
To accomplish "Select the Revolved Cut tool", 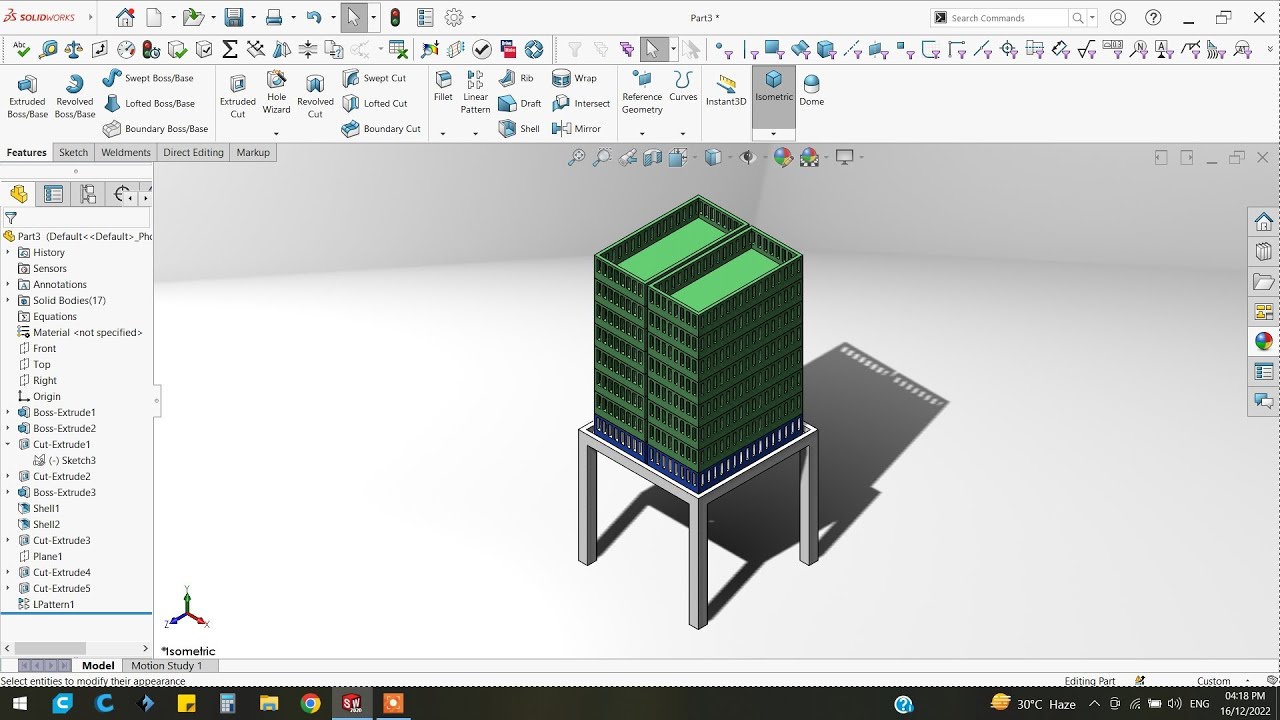I will tap(315, 96).
